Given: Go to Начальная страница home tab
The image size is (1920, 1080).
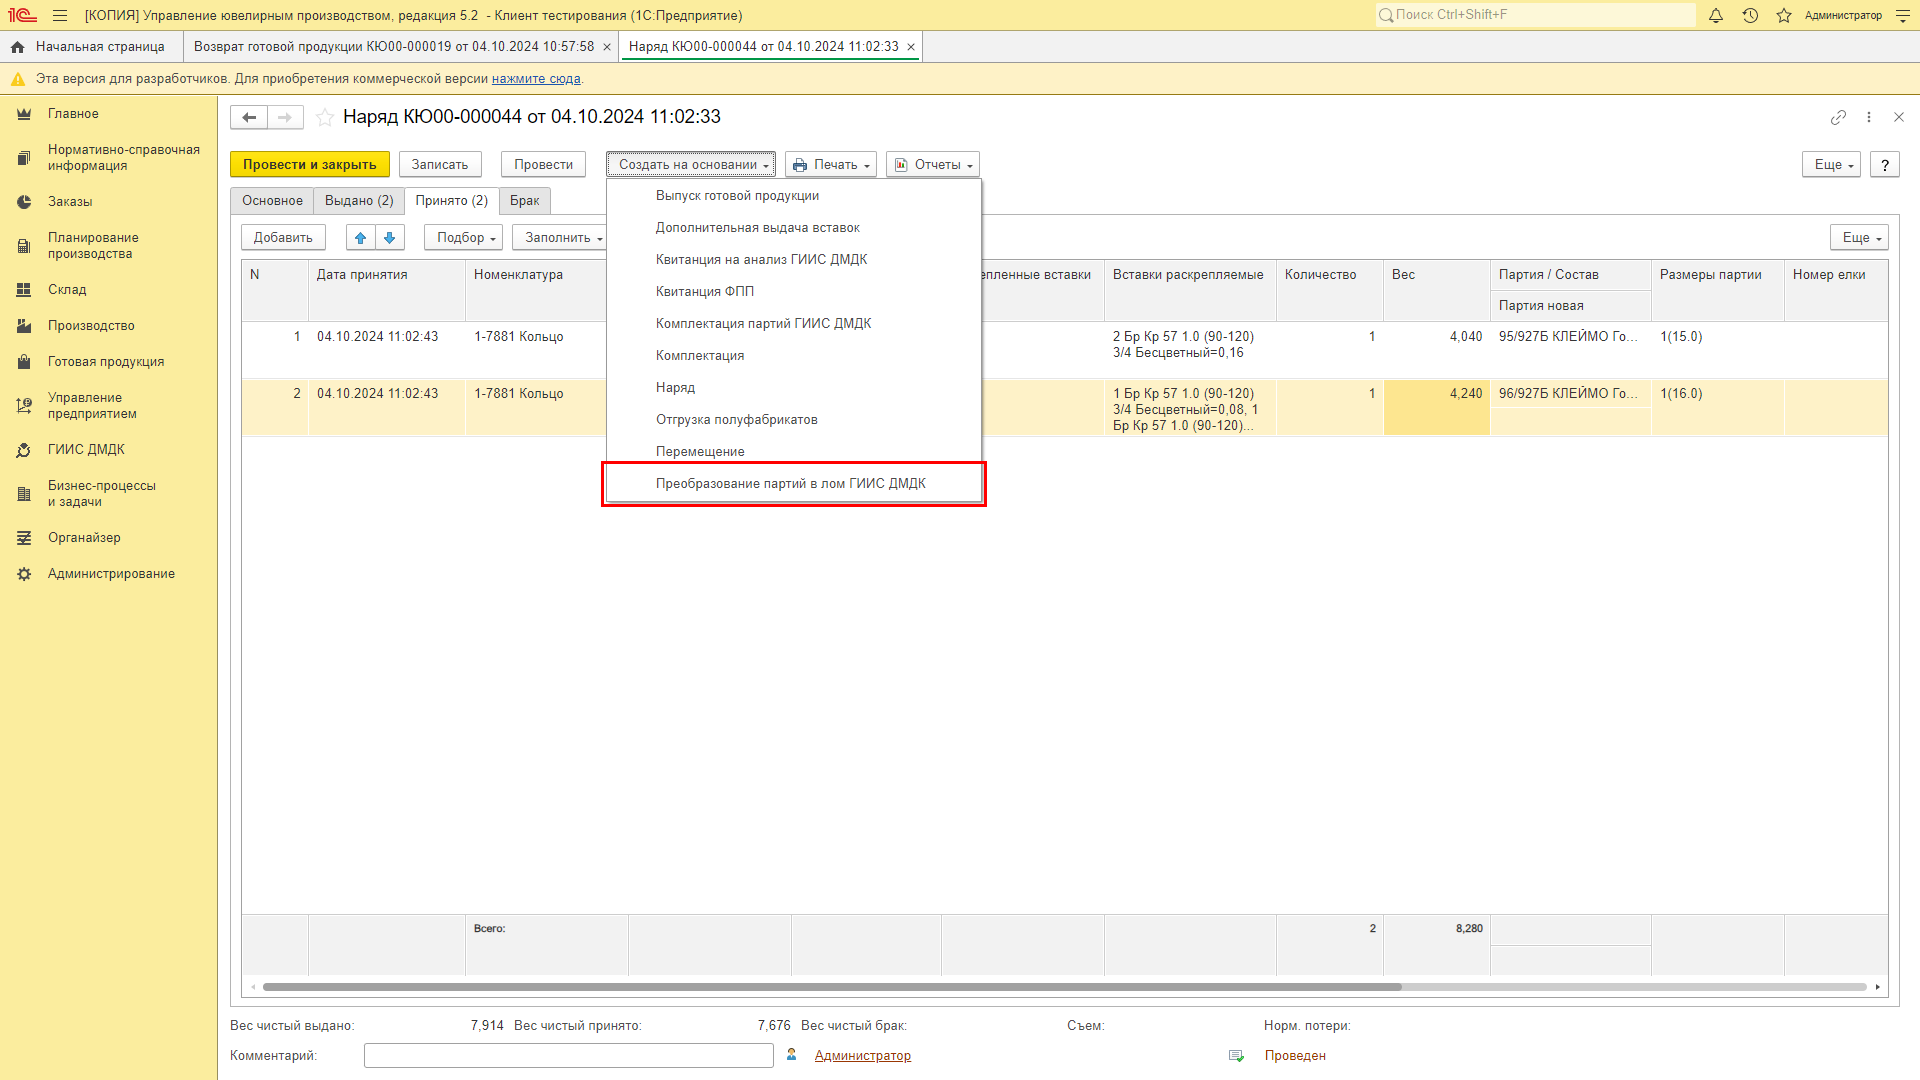Looking at the screenshot, I should coord(88,47).
